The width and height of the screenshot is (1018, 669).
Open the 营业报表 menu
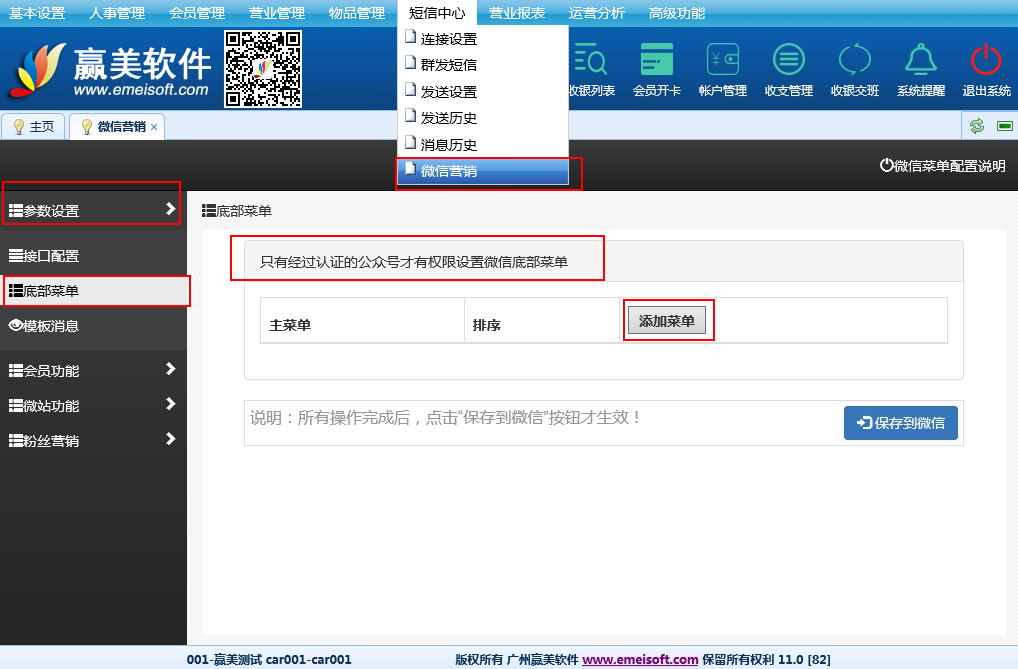(x=517, y=13)
